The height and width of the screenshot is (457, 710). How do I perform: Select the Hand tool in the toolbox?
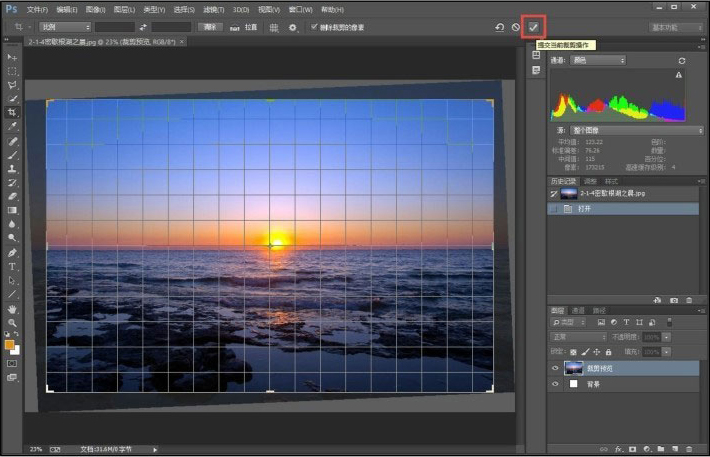tap(13, 309)
